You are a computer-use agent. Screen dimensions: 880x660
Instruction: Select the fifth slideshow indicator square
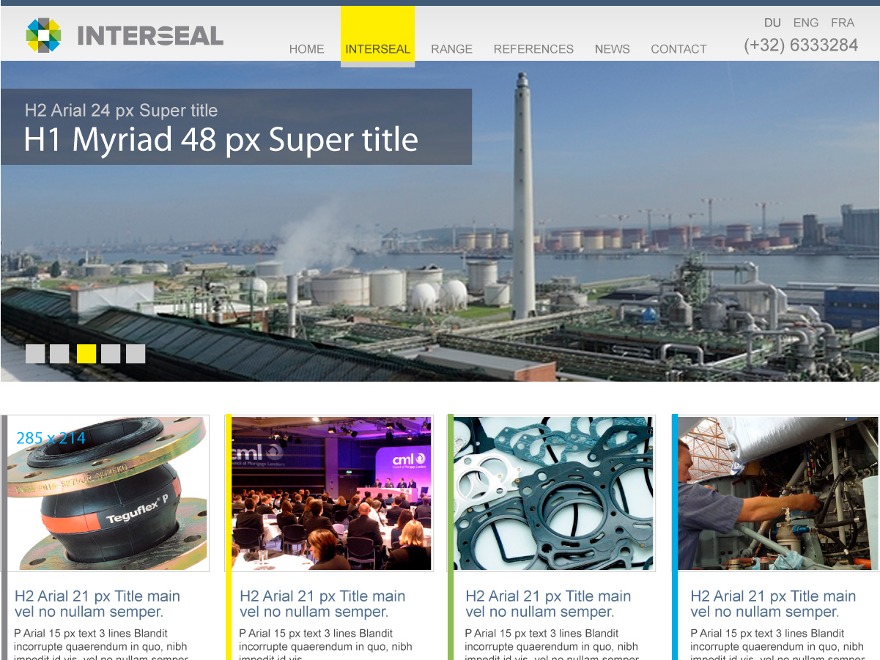point(135,354)
